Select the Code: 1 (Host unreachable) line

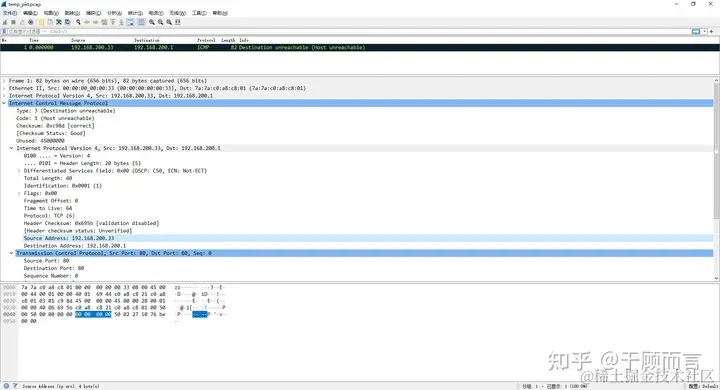click(x=55, y=118)
